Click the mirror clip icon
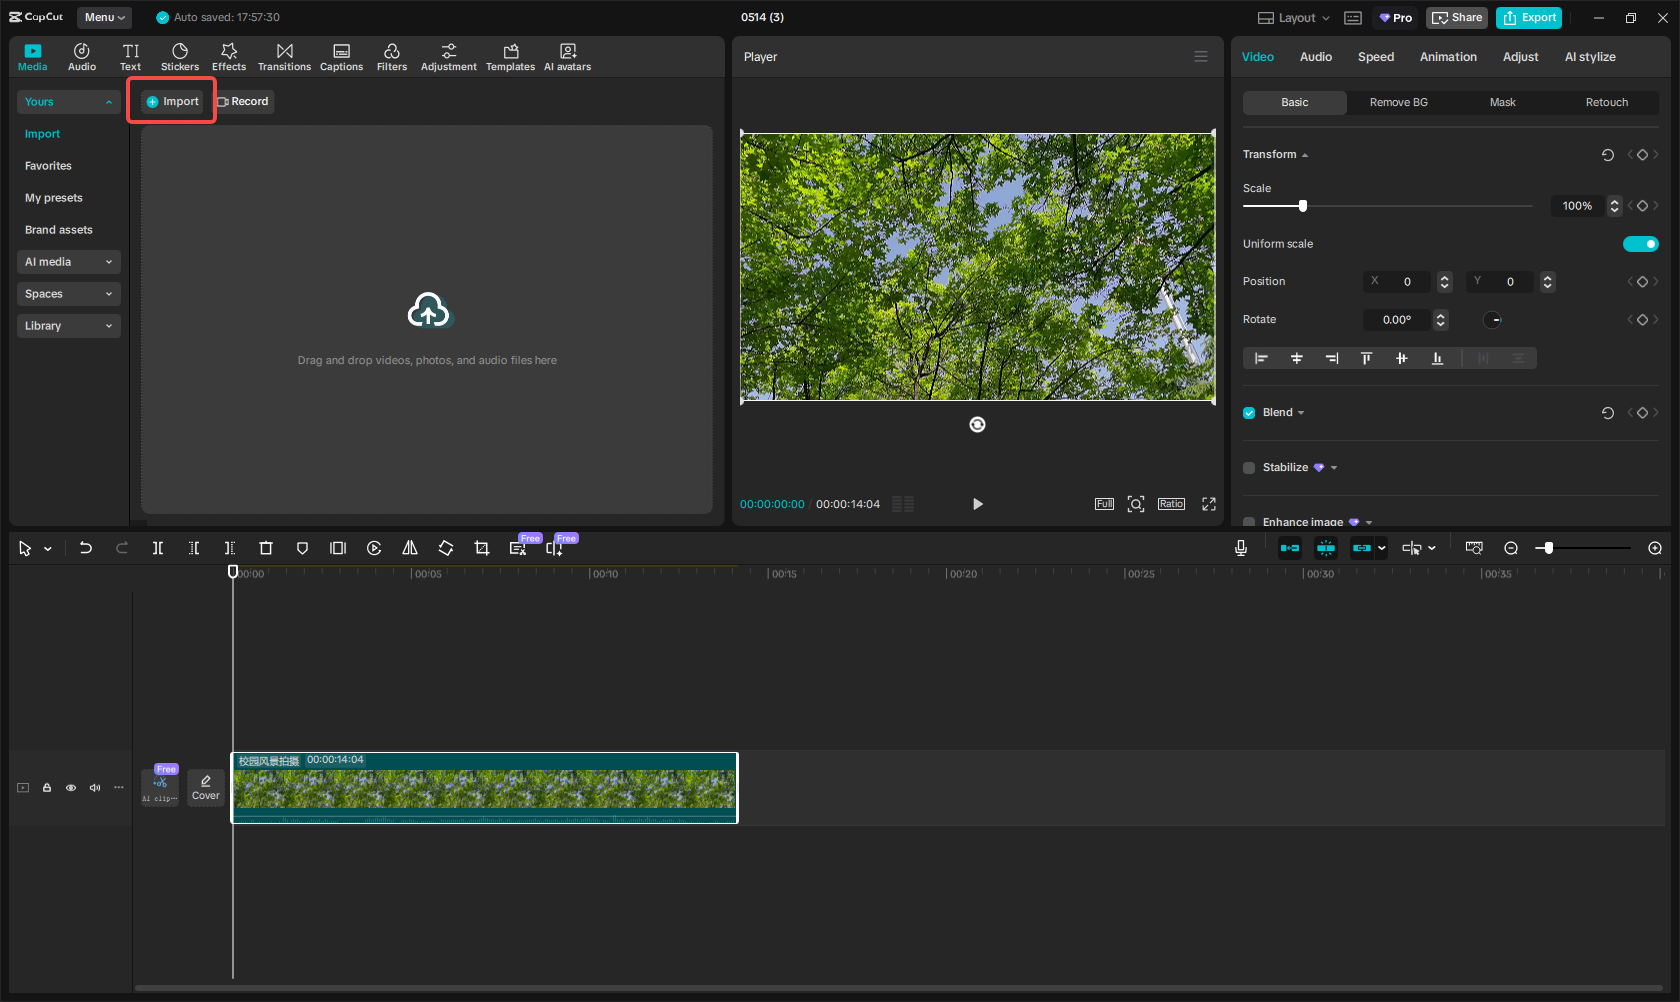Screen dimensions: 1680x1002 point(409,548)
